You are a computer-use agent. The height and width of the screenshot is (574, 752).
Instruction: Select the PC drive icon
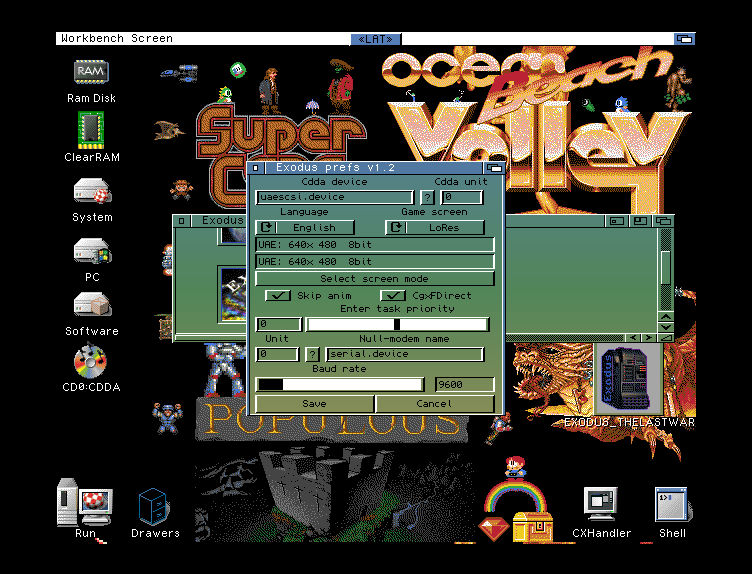click(92, 250)
